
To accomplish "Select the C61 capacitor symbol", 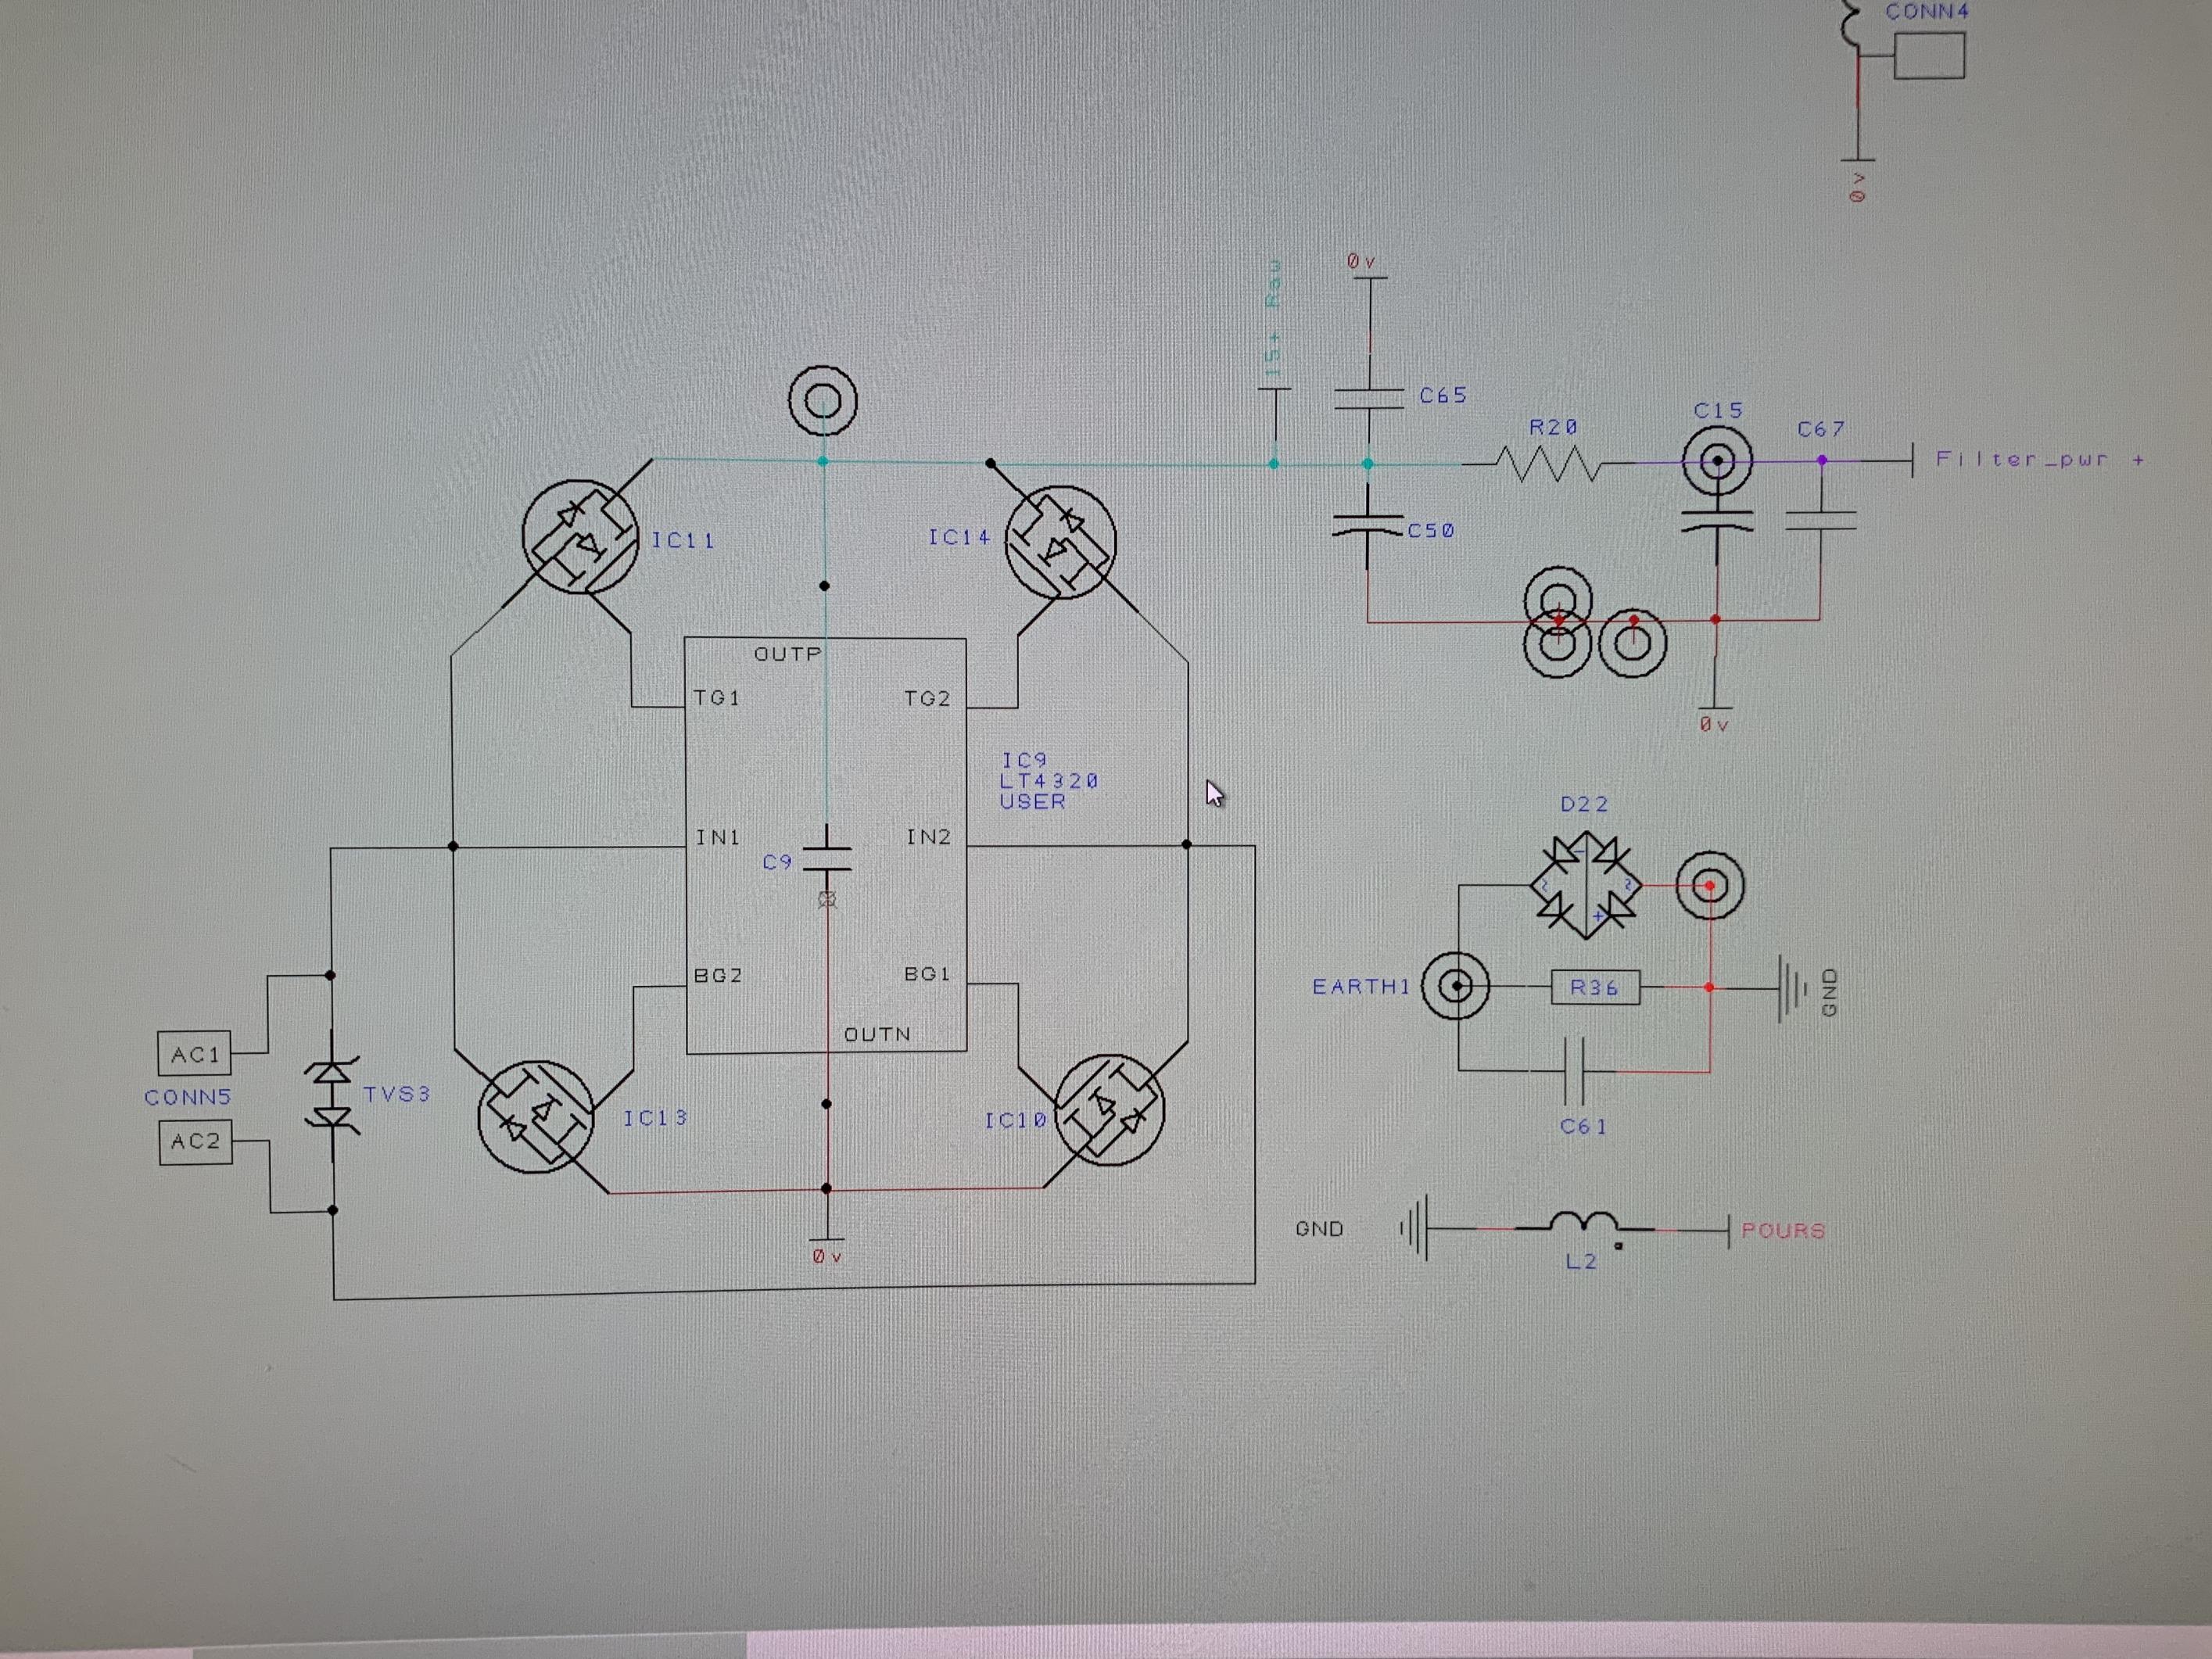I will click(1575, 1070).
